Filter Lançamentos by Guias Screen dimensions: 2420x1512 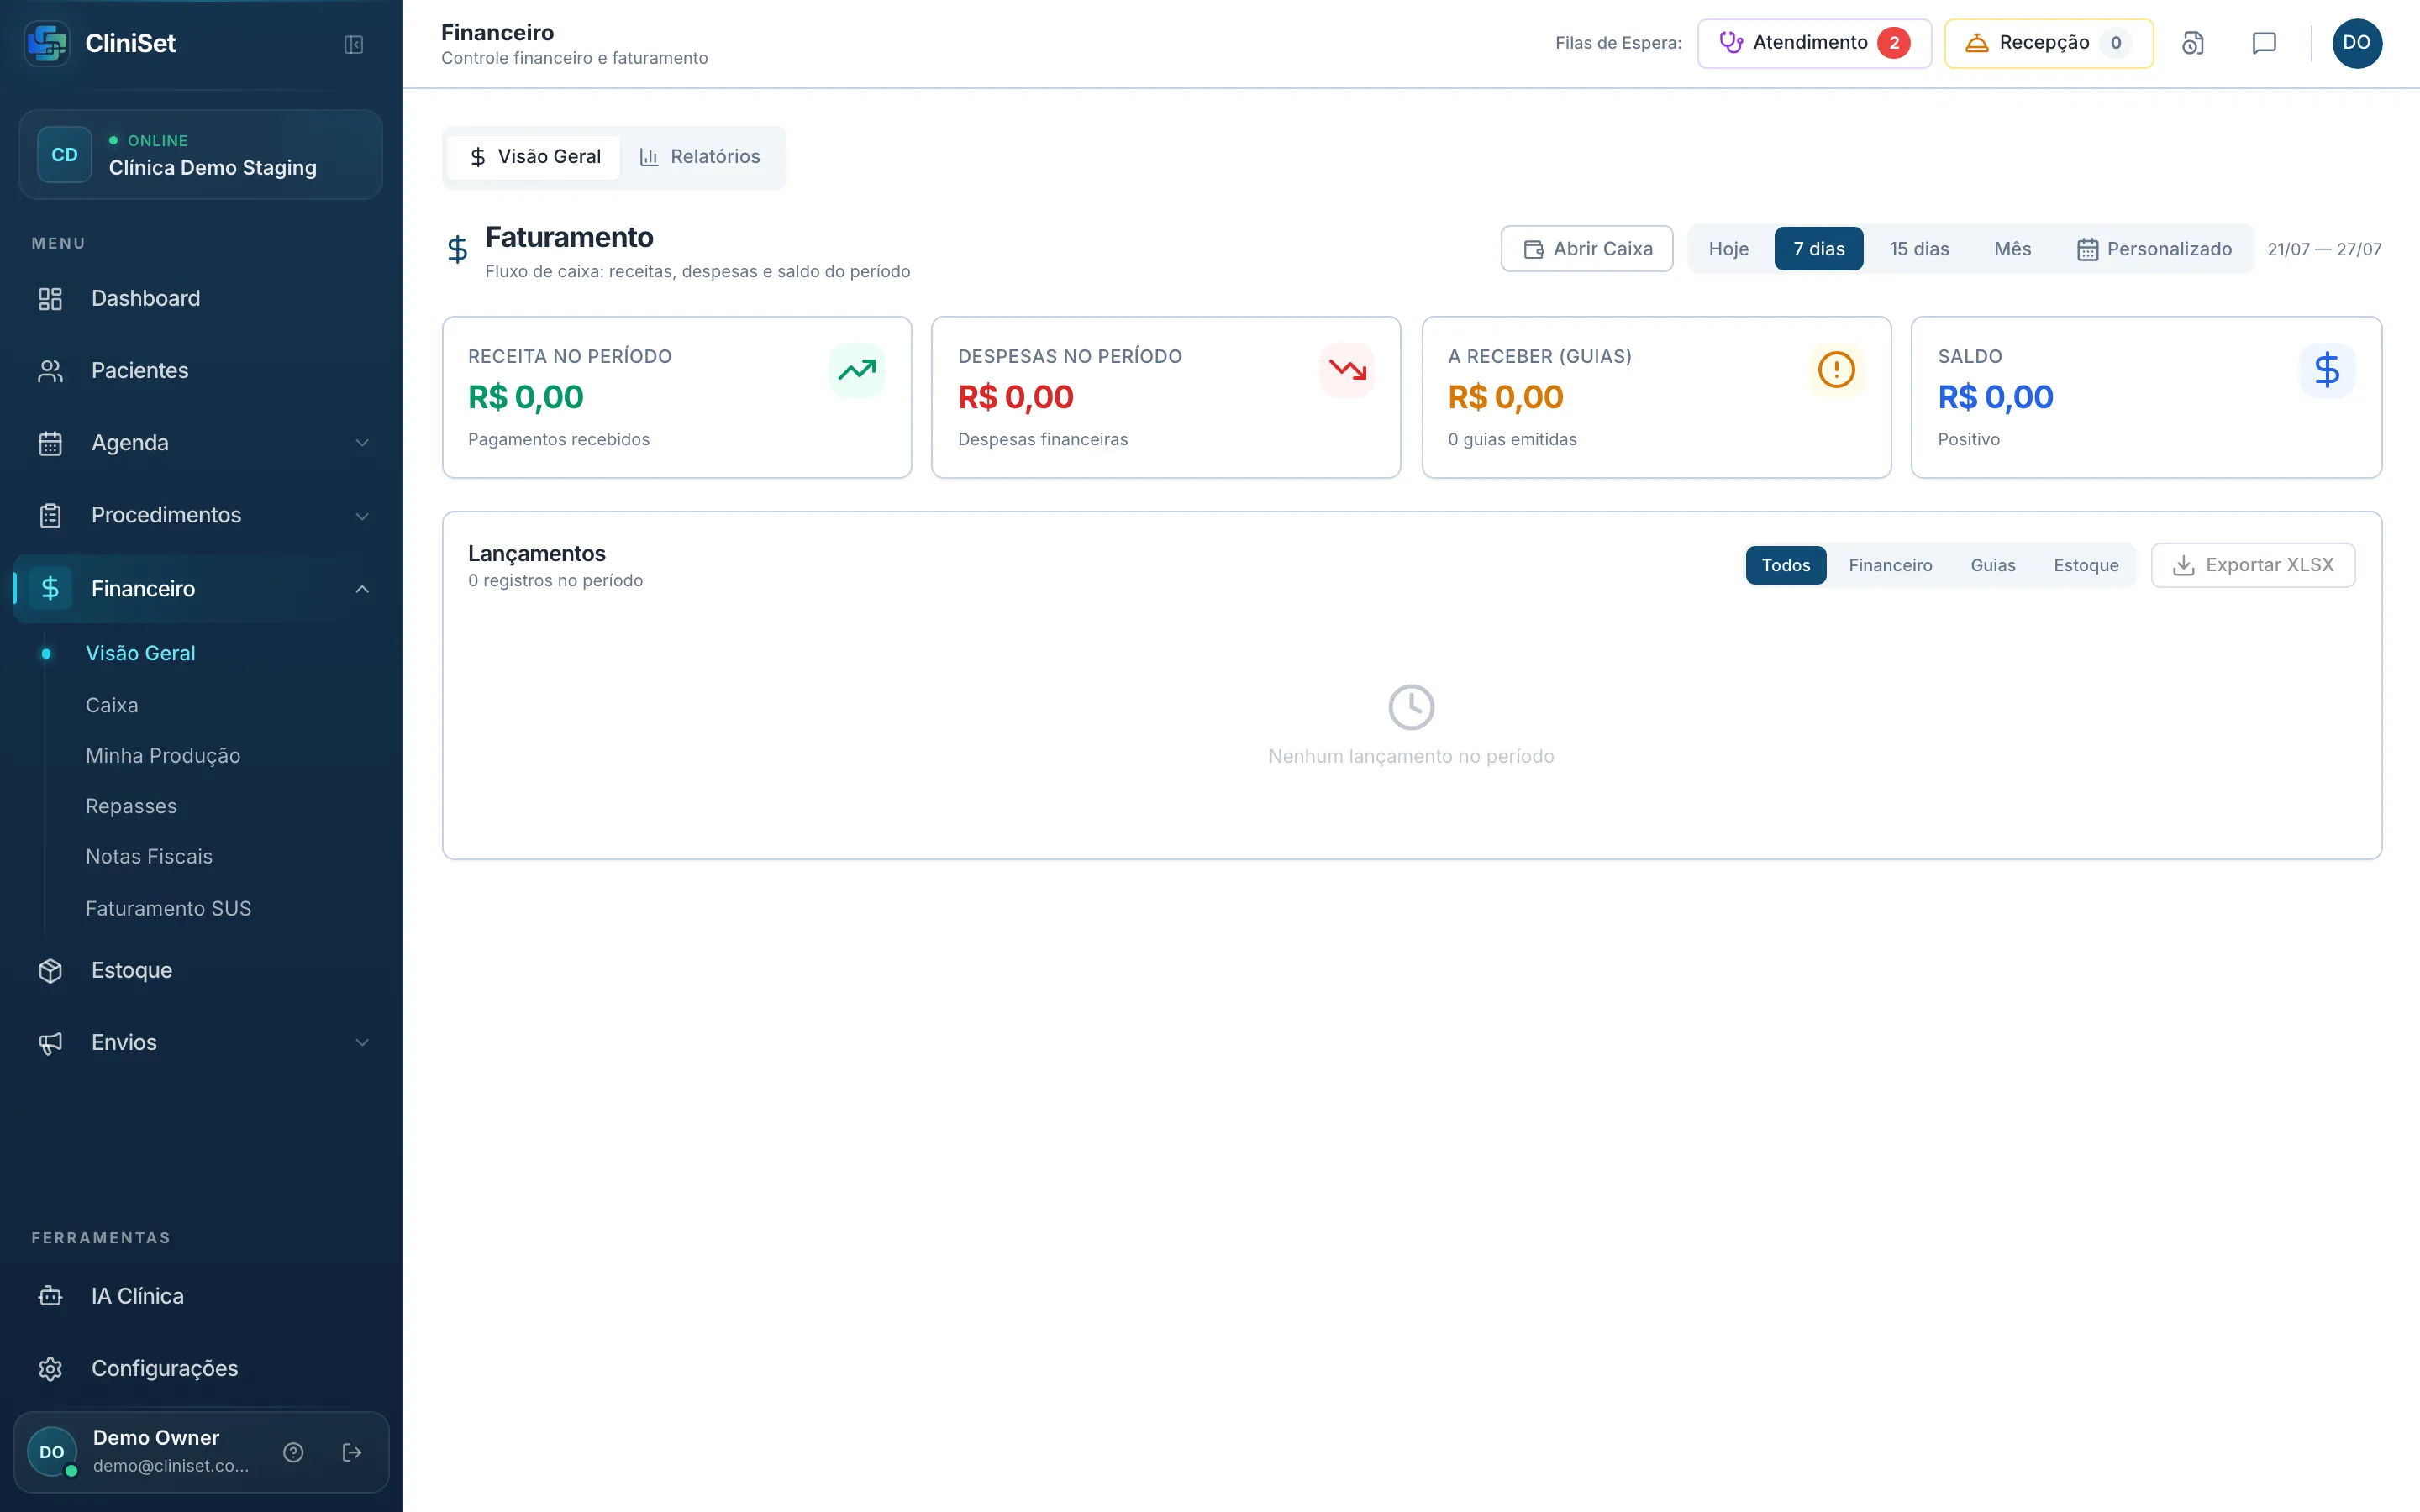[x=1993, y=565]
